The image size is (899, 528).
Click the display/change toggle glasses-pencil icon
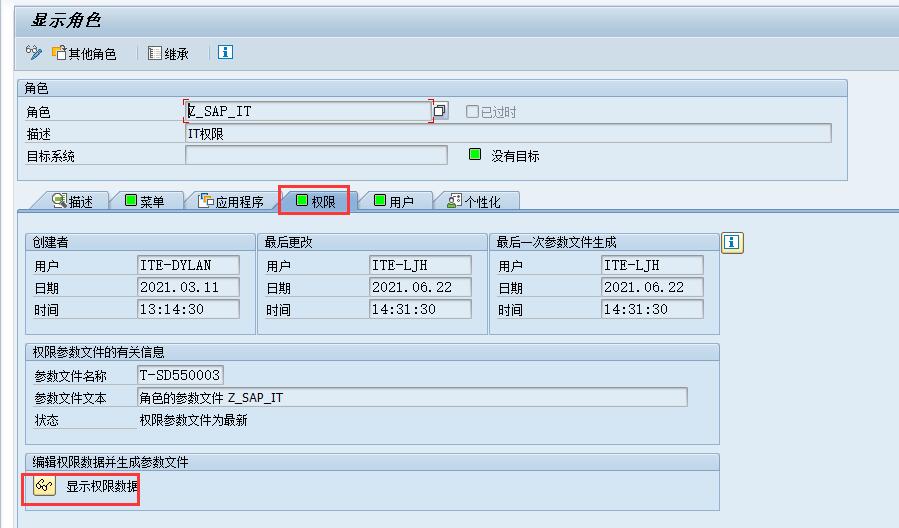click(34, 53)
